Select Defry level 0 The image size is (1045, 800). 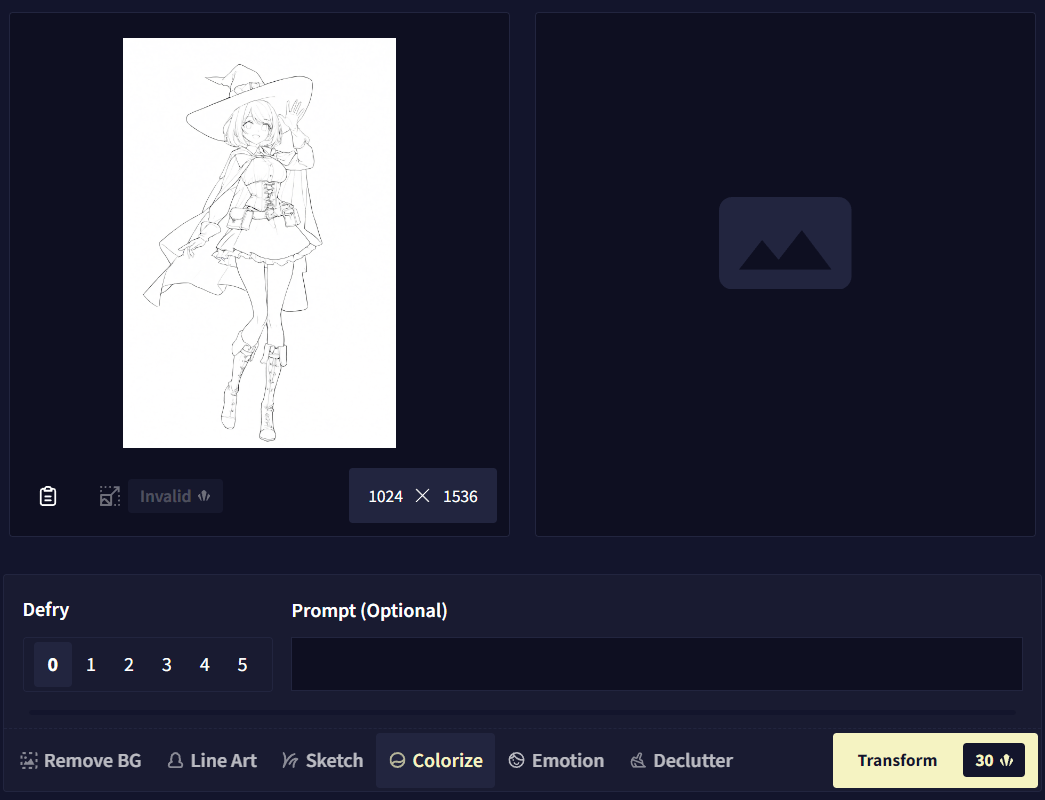point(52,664)
